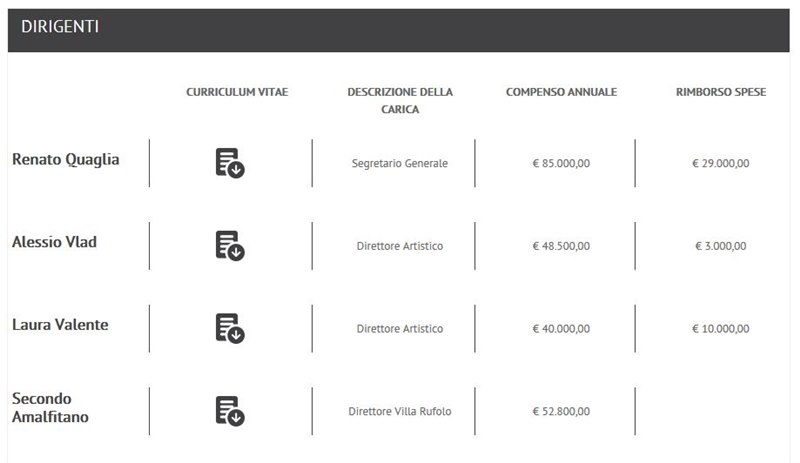This screenshot has height=463, width=800.
Task: Click the Descrizione della Carica column header
Action: click(400, 101)
